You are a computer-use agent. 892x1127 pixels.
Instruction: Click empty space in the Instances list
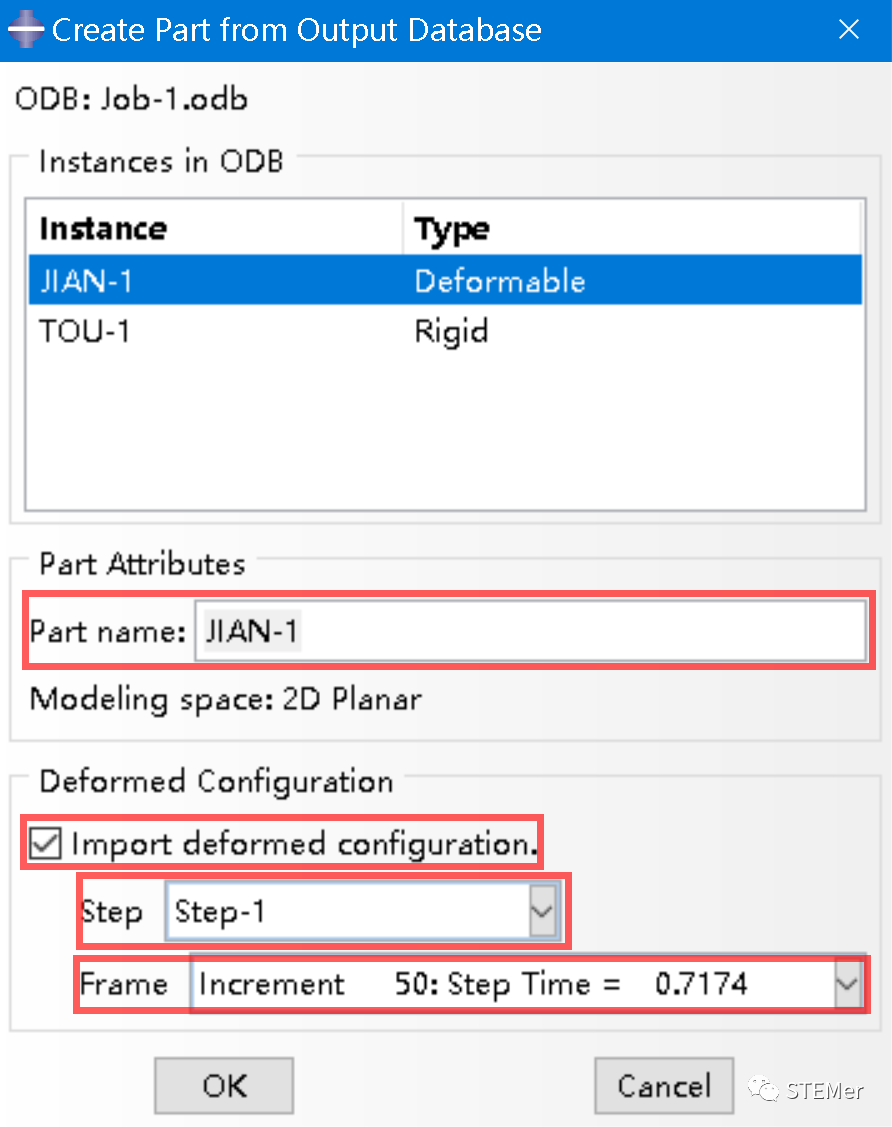tap(444, 430)
